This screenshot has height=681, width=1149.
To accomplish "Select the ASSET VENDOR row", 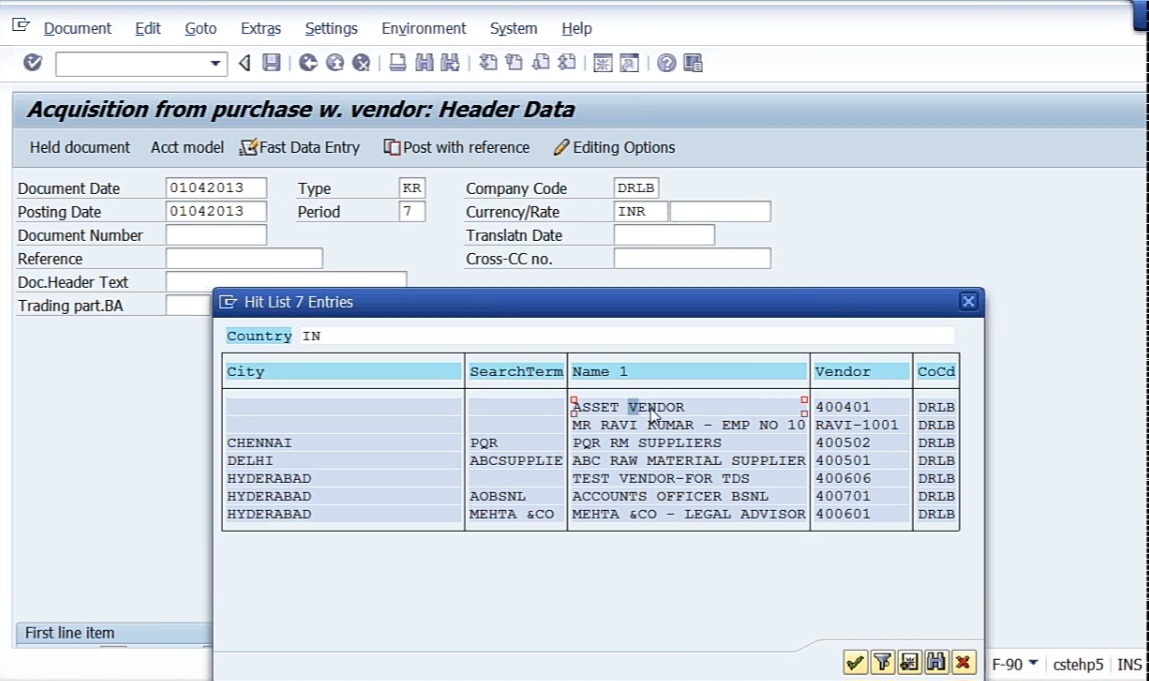I will 591,407.
